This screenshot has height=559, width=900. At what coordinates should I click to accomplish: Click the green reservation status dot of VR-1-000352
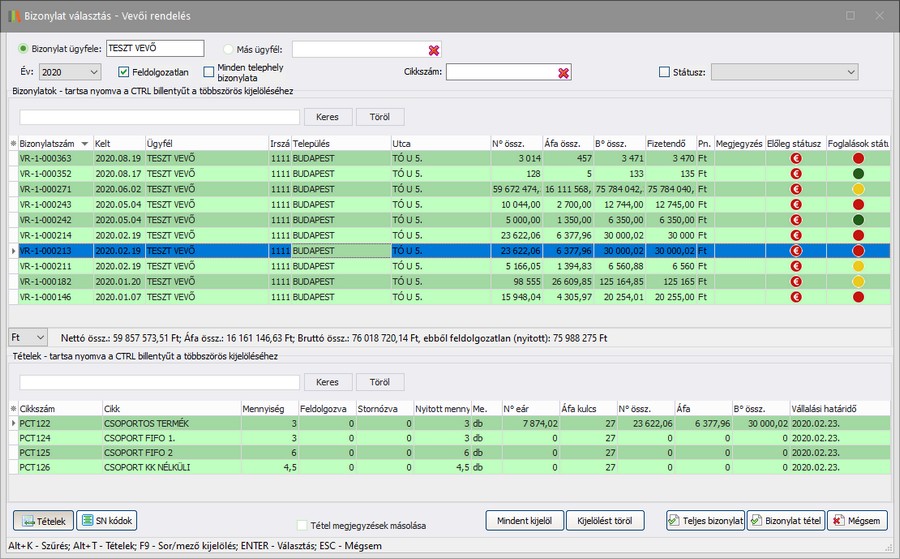[858, 172]
